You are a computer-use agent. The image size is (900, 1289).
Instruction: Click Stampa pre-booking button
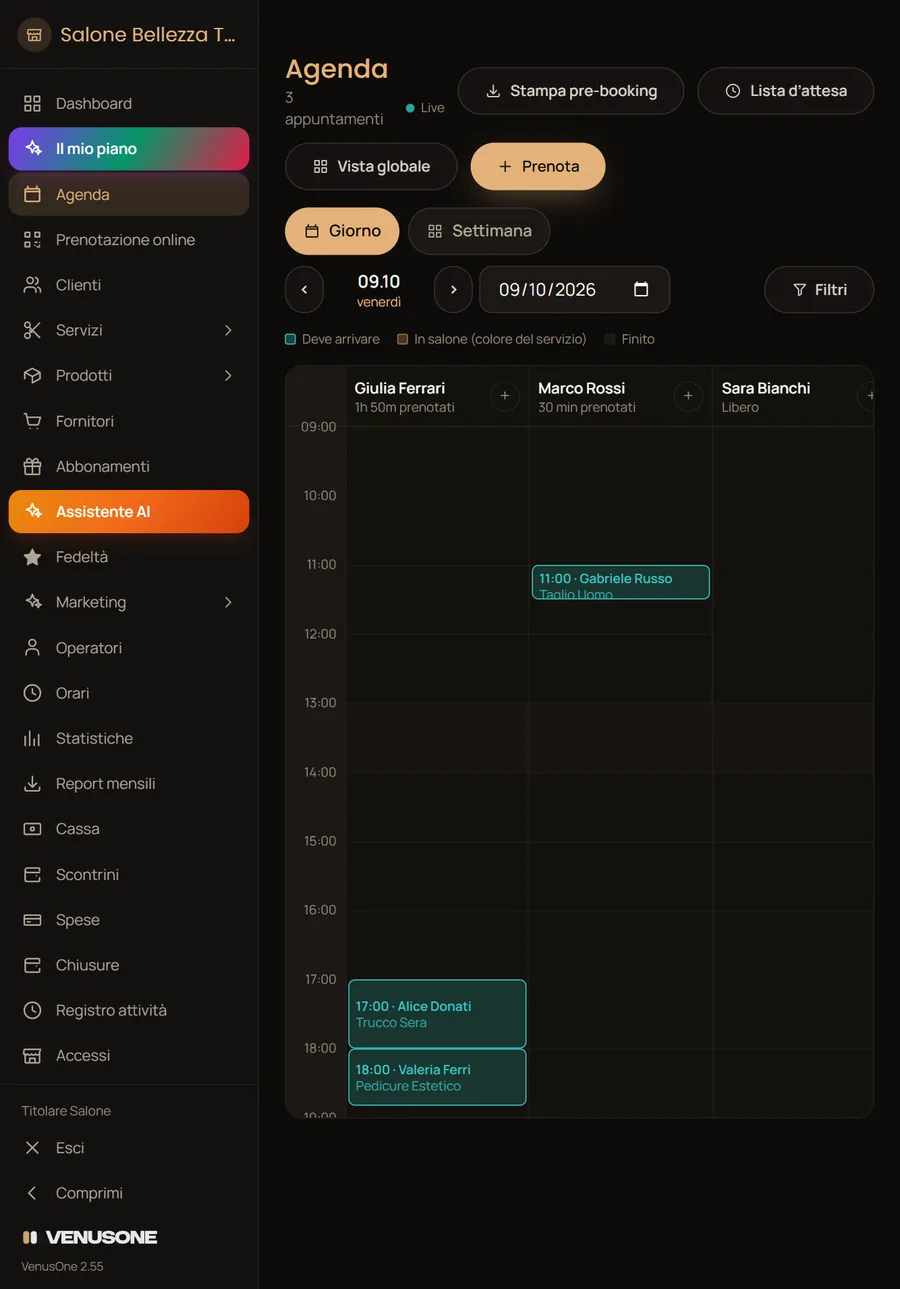(x=571, y=91)
